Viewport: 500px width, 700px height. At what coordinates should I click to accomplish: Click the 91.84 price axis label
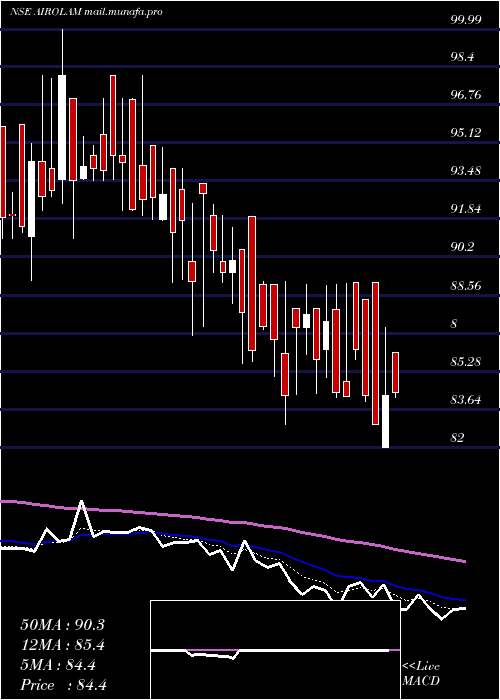pos(466,208)
